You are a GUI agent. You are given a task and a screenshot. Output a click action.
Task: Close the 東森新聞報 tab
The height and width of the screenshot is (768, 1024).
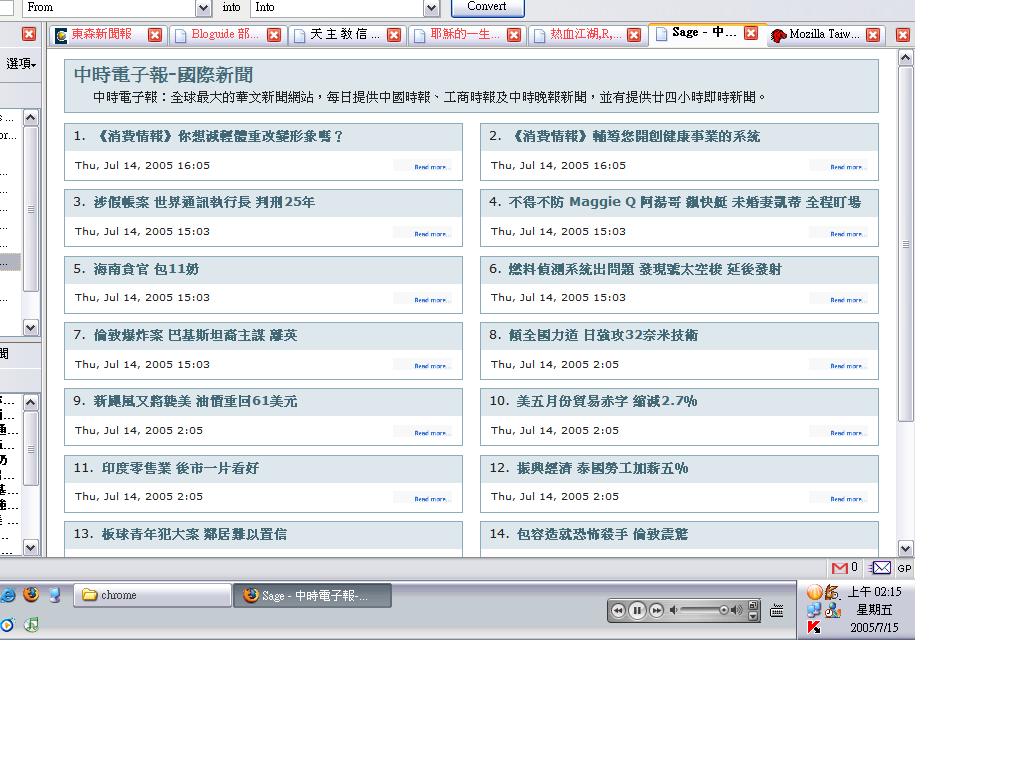154,34
